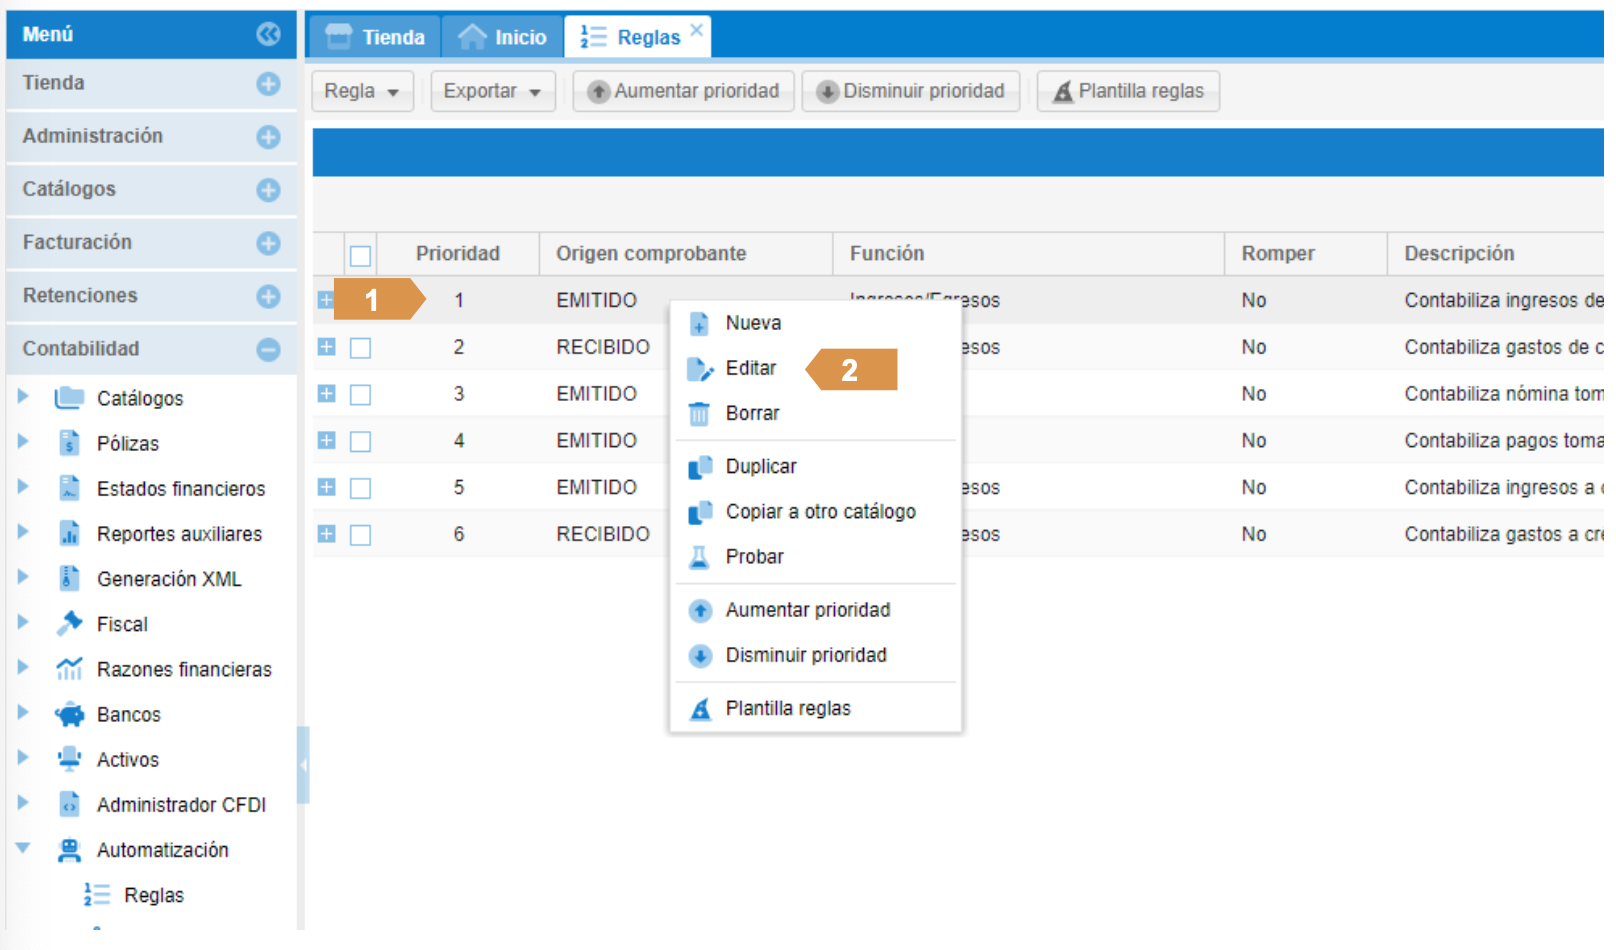Image resolution: width=1616 pixels, height=950 pixels.
Task: Open the Exportar dropdown
Action: click(492, 91)
